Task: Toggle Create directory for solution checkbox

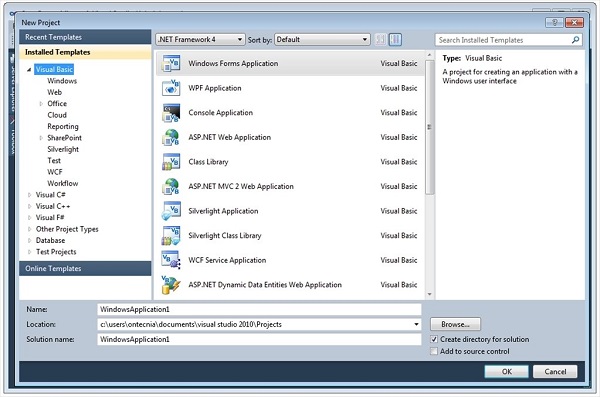Action: [434, 339]
